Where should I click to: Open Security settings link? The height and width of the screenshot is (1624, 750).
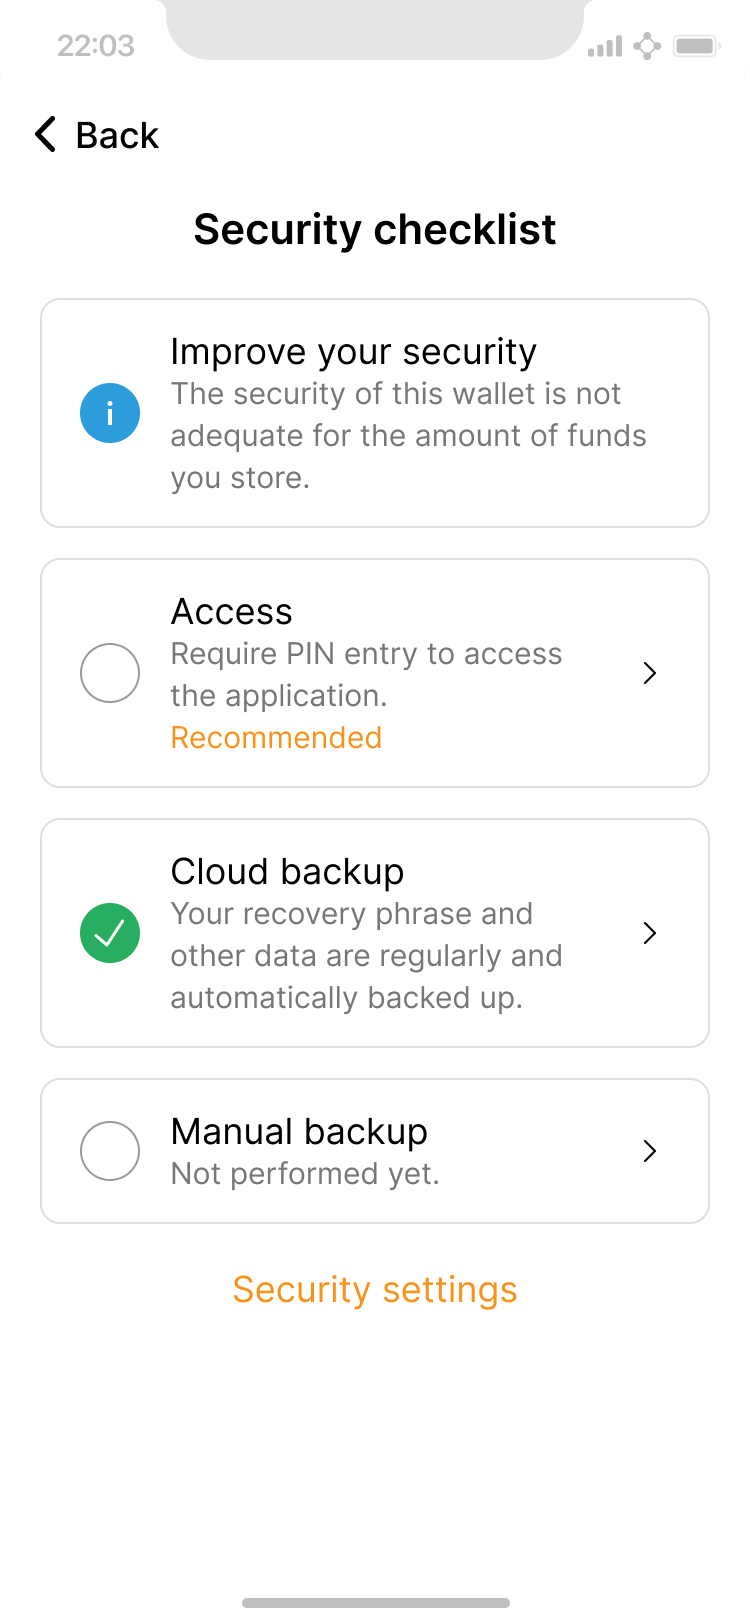tap(375, 1289)
